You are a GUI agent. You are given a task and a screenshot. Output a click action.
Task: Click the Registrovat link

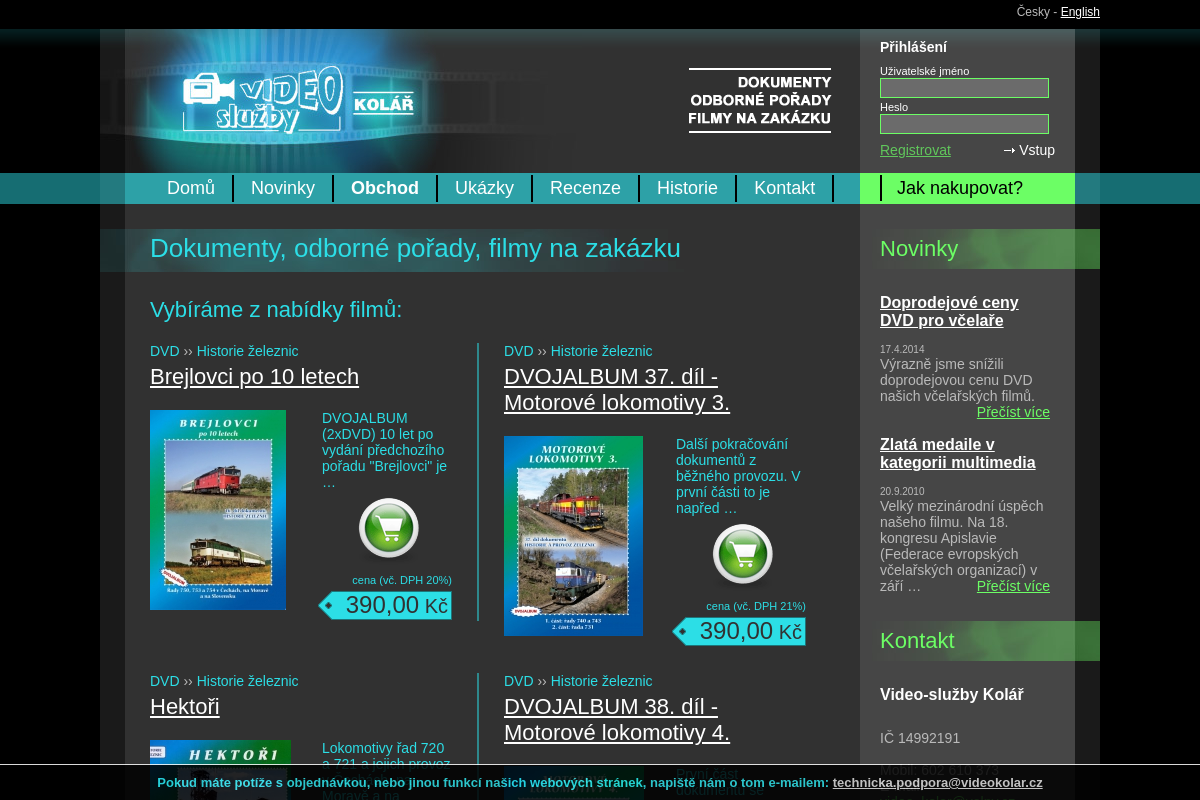(915, 150)
